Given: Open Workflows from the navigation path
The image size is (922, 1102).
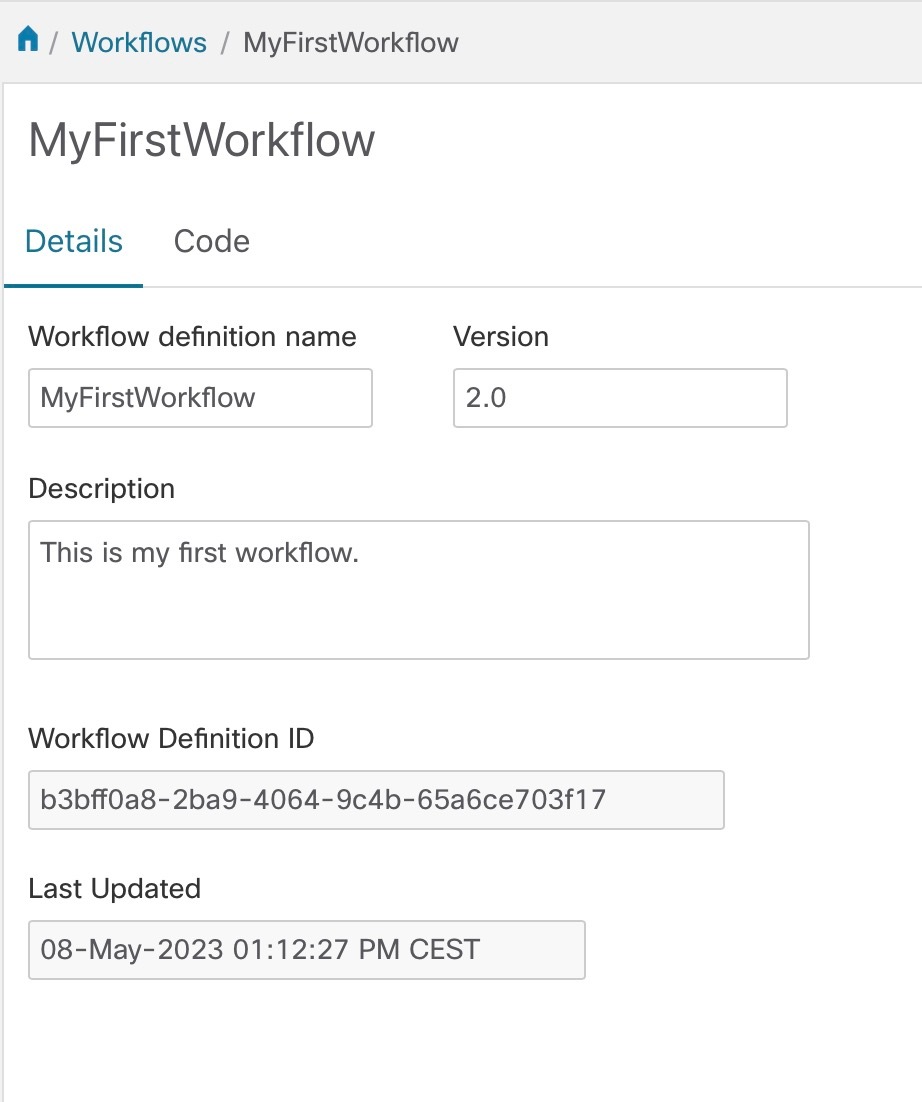Looking at the screenshot, I should [x=139, y=42].
